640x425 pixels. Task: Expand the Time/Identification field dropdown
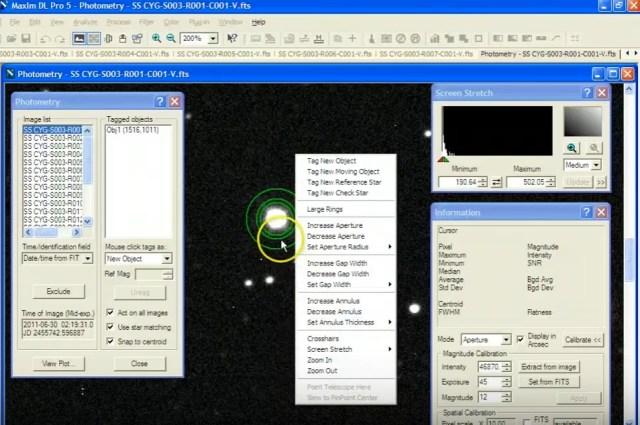90,258
